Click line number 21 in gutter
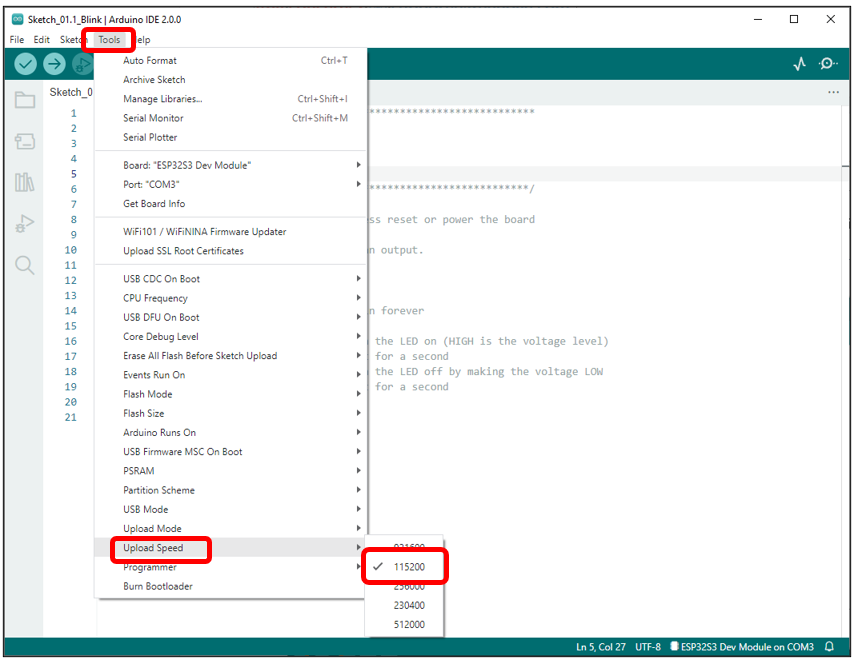This screenshot has width=857, height=662. (x=71, y=417)
